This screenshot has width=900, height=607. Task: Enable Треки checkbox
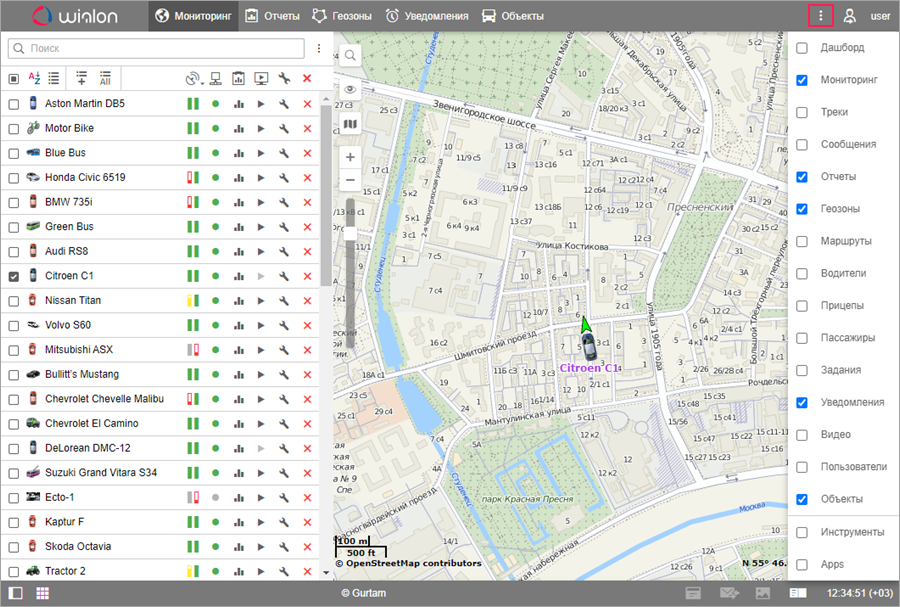pos(802,112)
